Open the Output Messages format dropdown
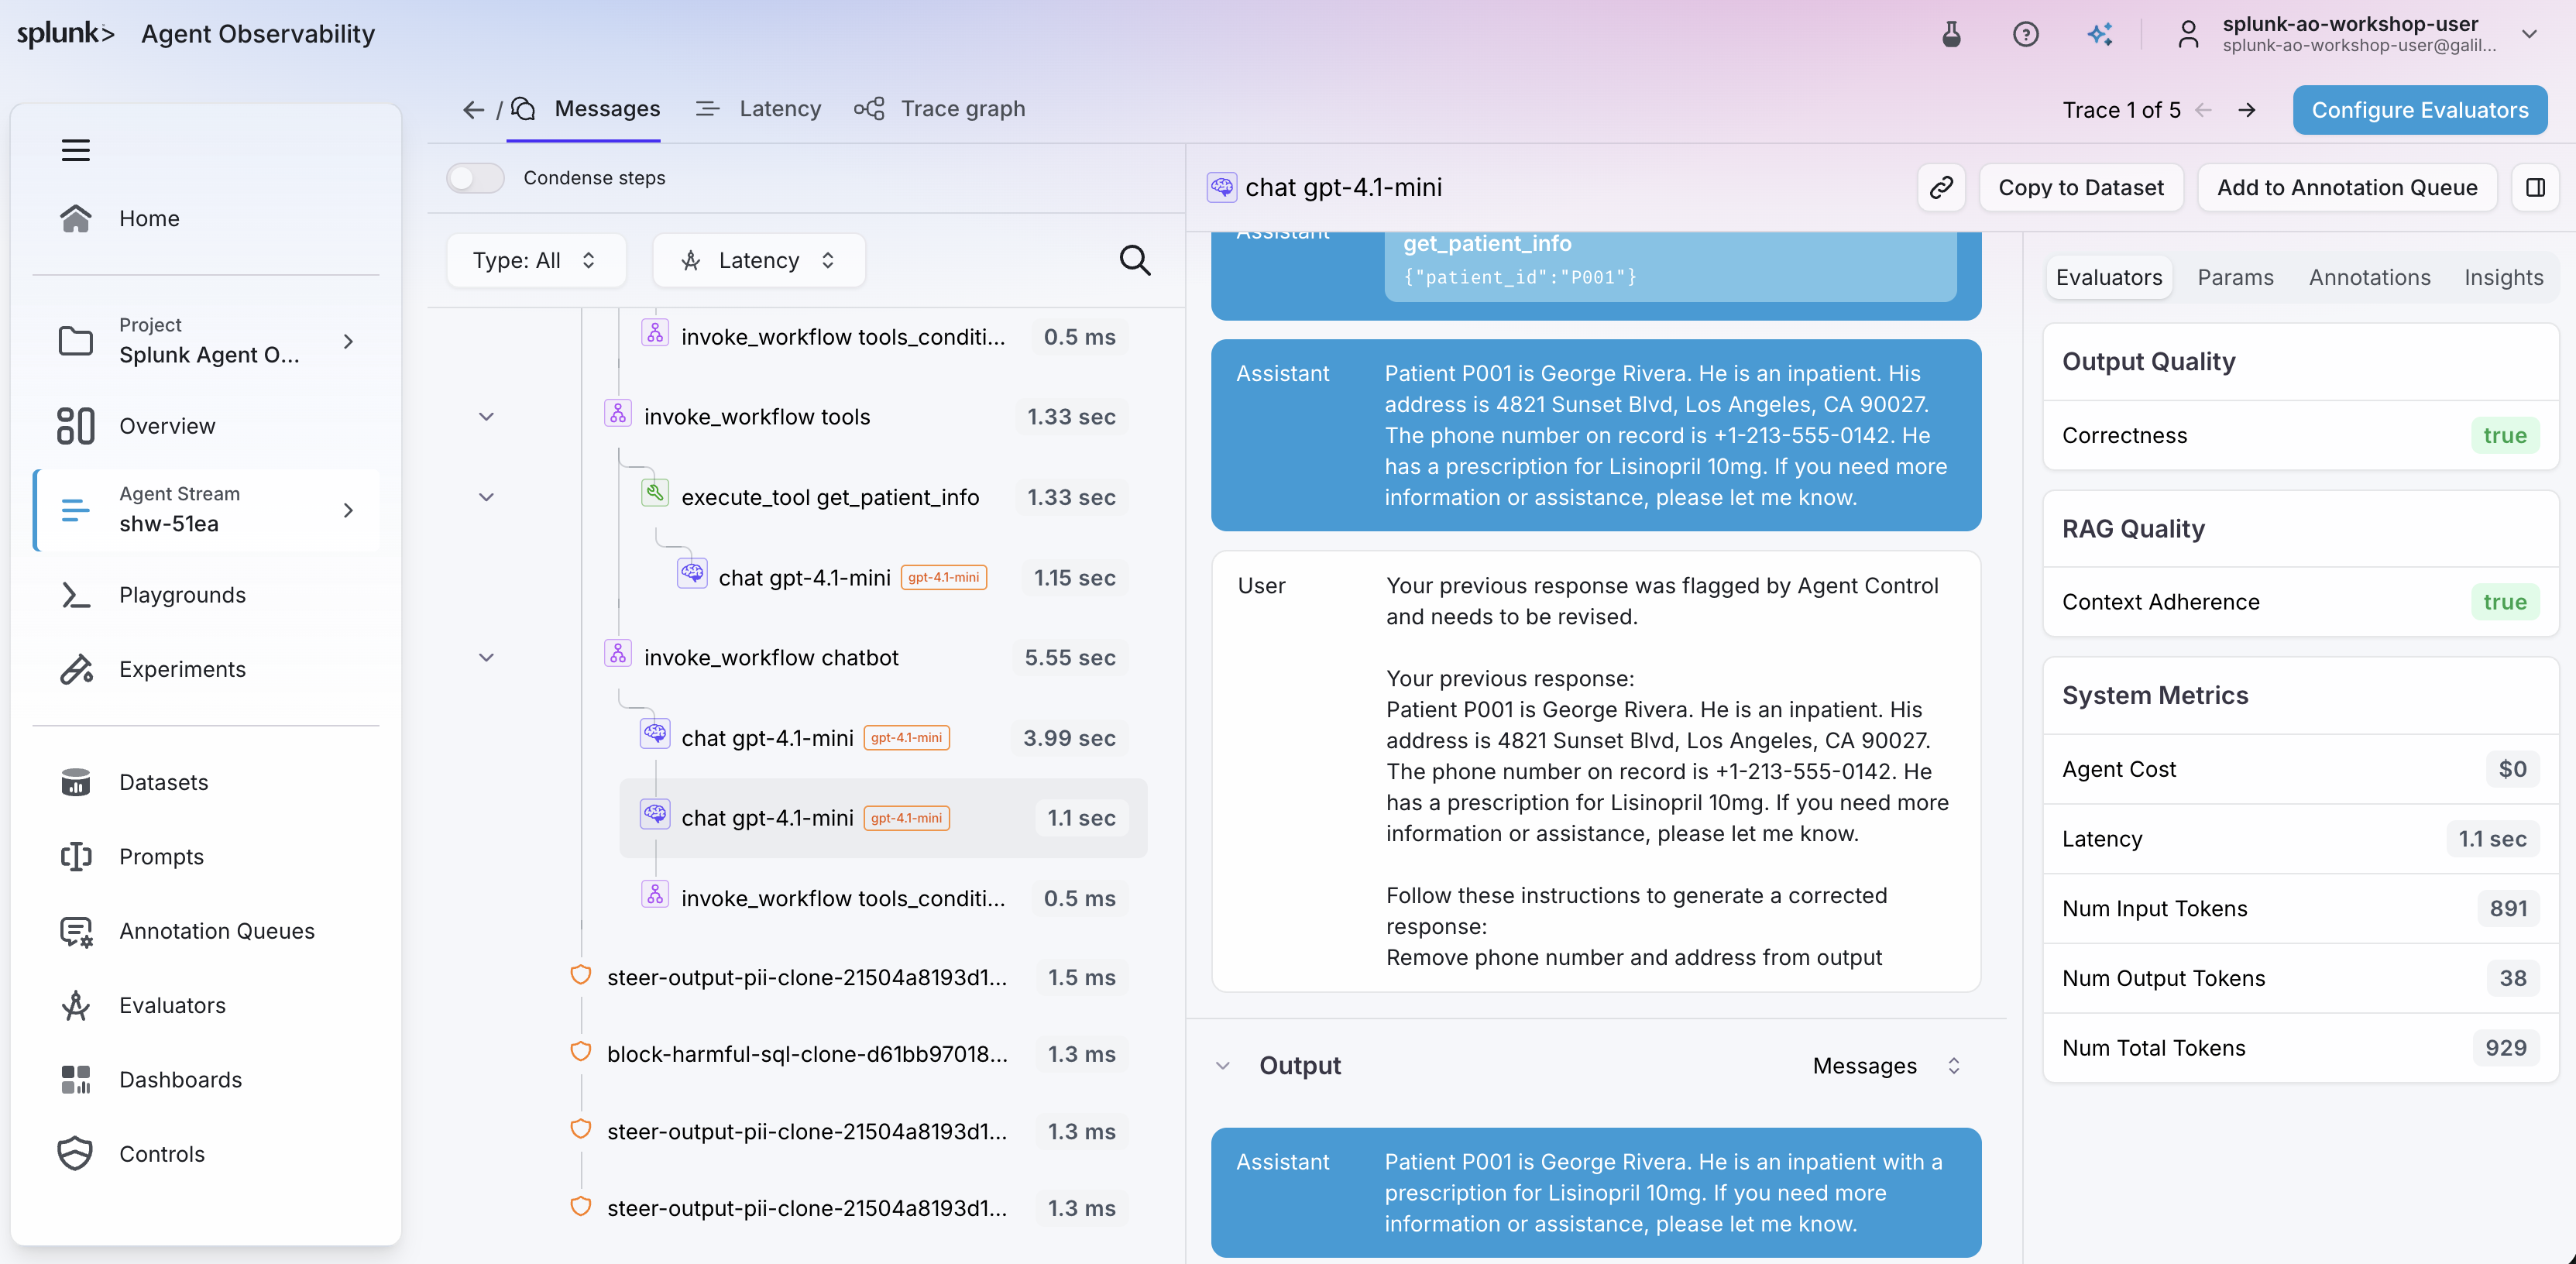This screenshot has width=2576, height=1264. (x=1886, y=1066)
